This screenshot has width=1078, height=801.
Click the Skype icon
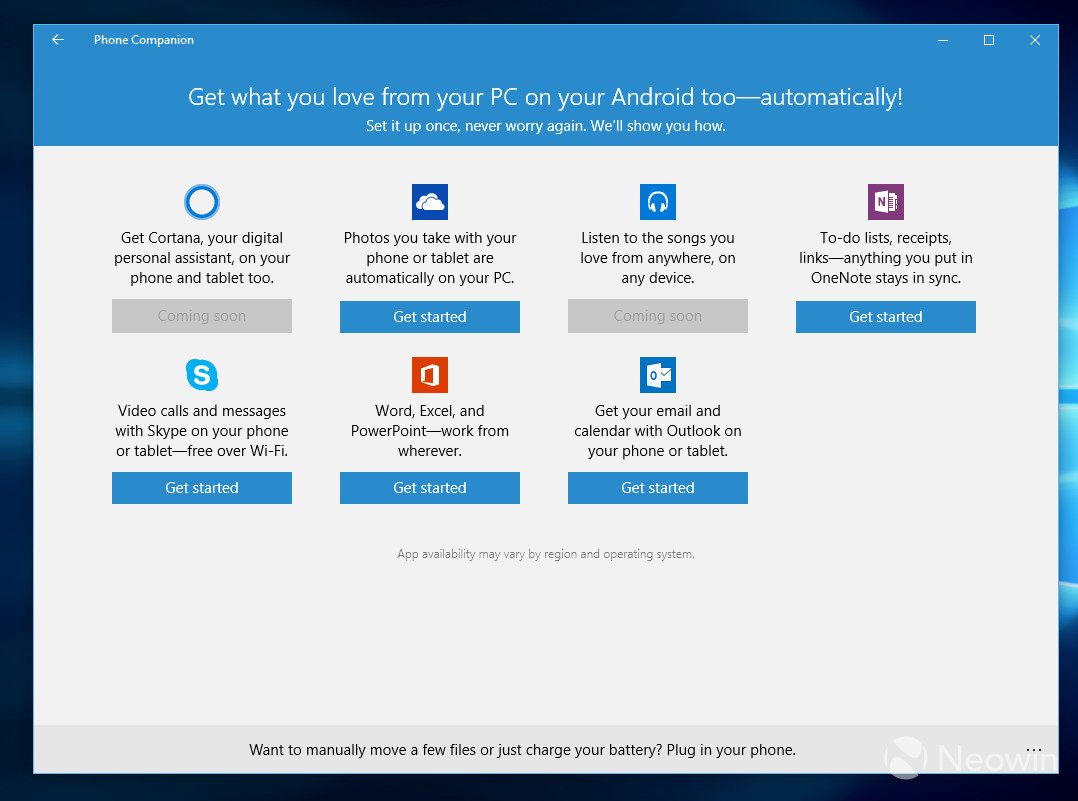pos(201,375)
